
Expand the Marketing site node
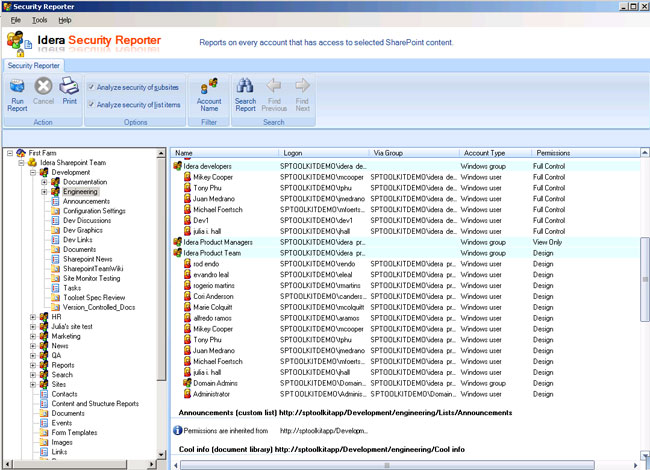click(33, 336)
